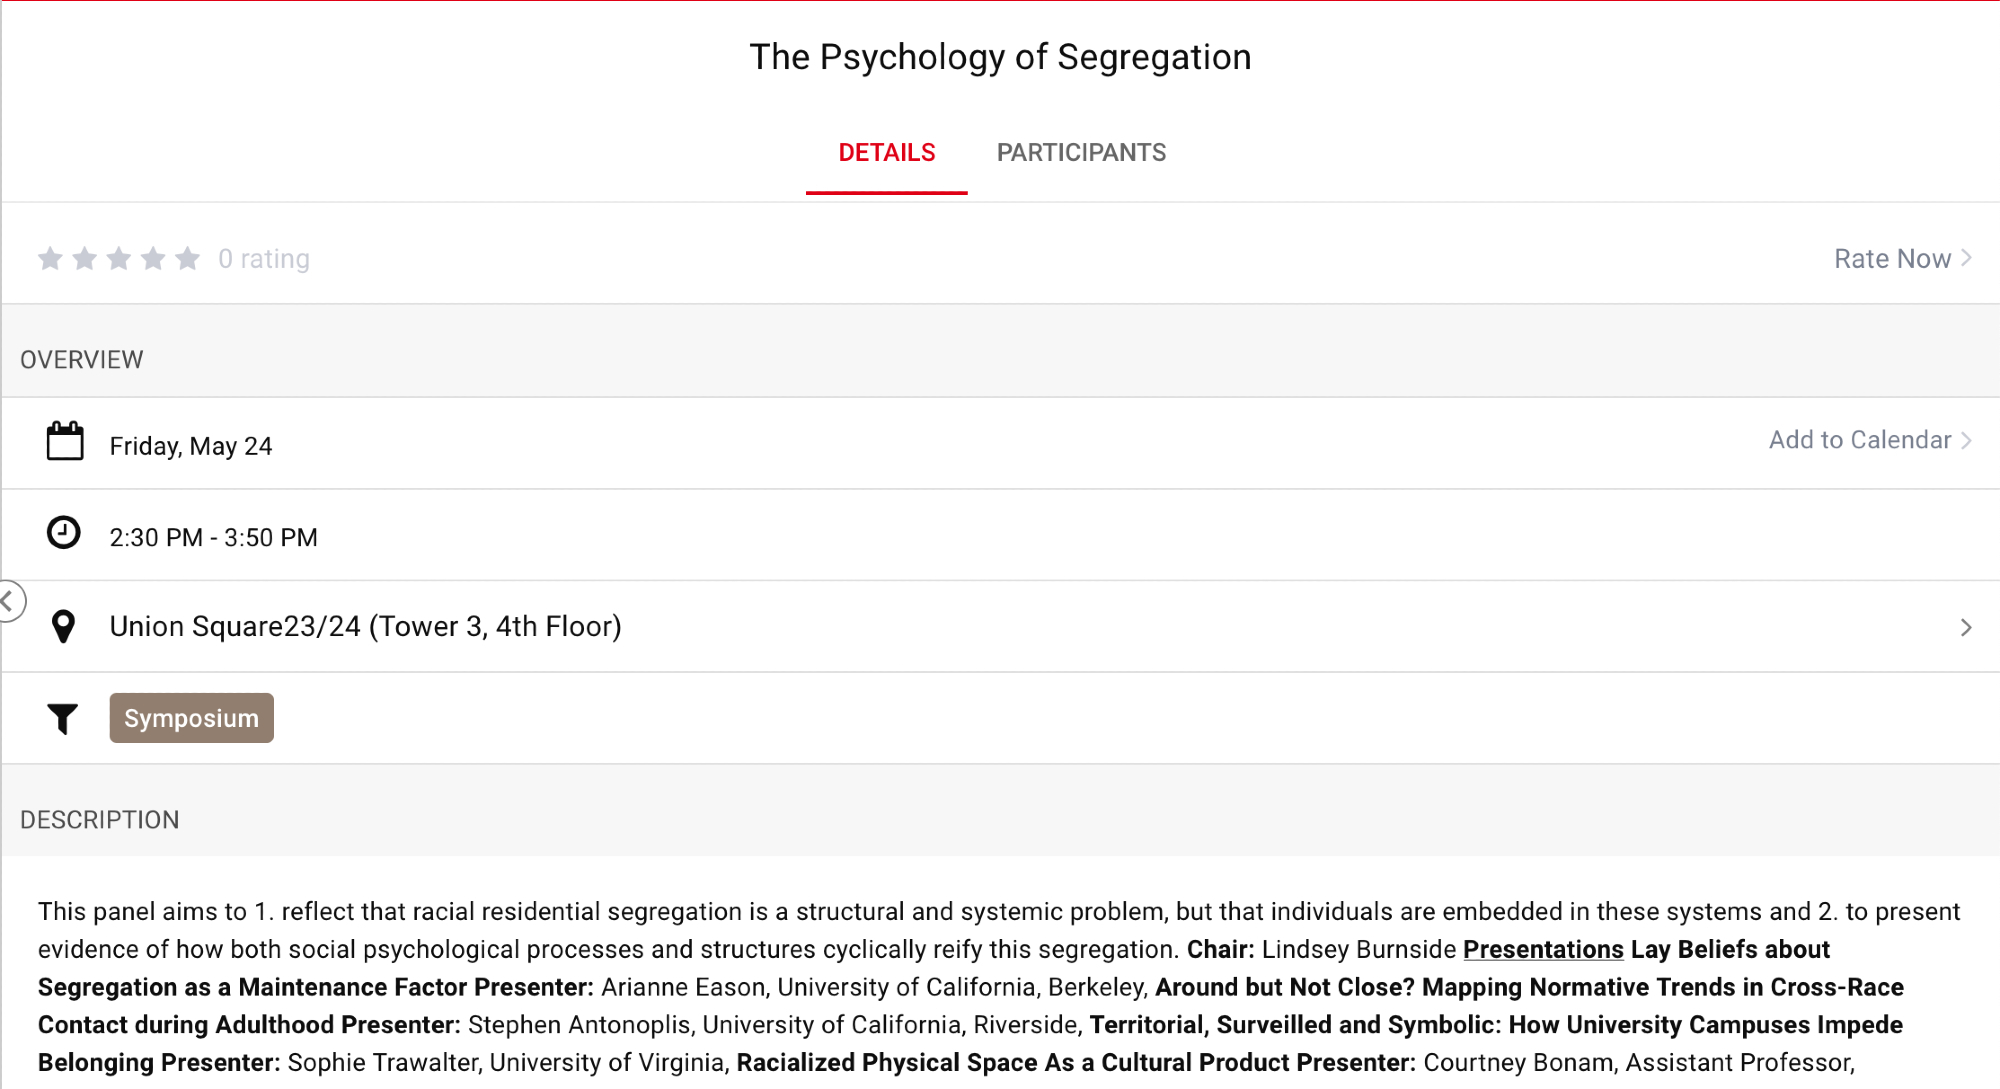Switch to the Participants tab
Image resolution: width=2000 pixels, height=1089 pixels.
[x=1081, y=153]
